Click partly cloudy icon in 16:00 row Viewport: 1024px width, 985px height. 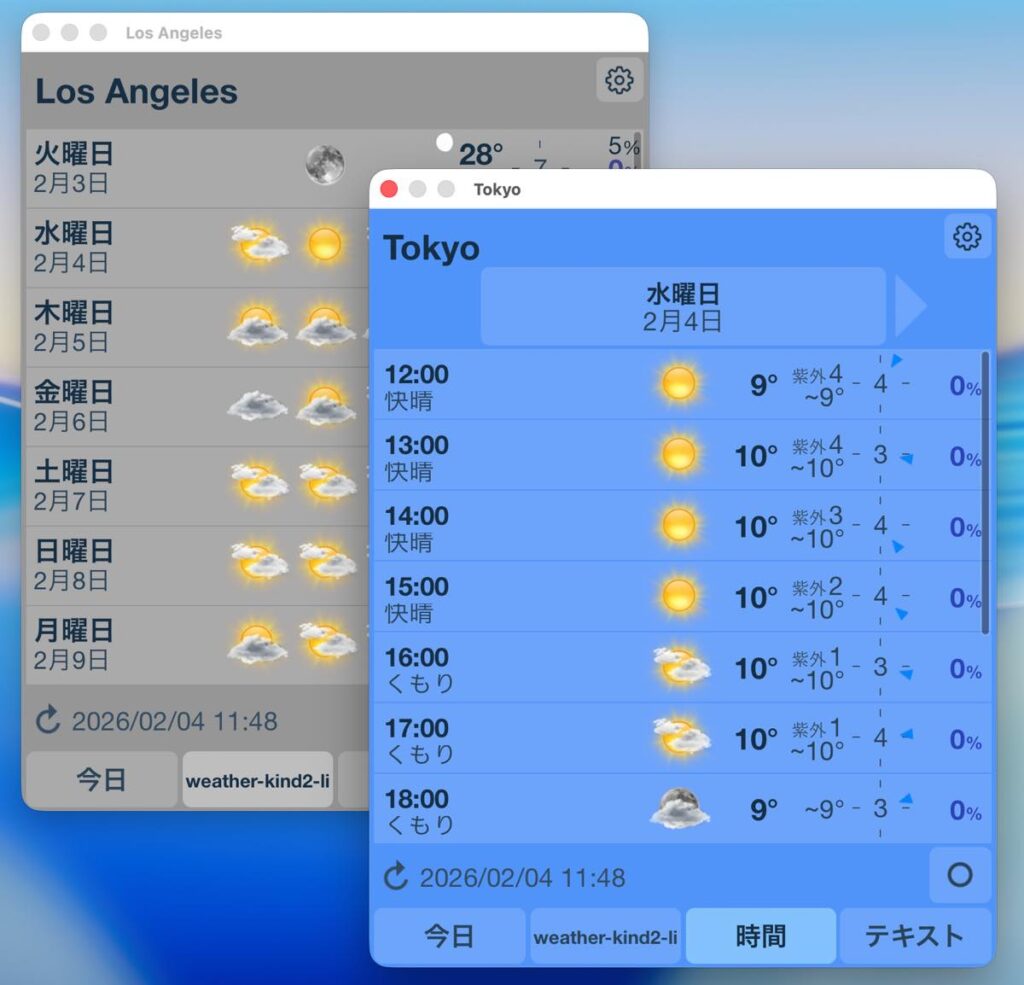(x=681, y=667)
